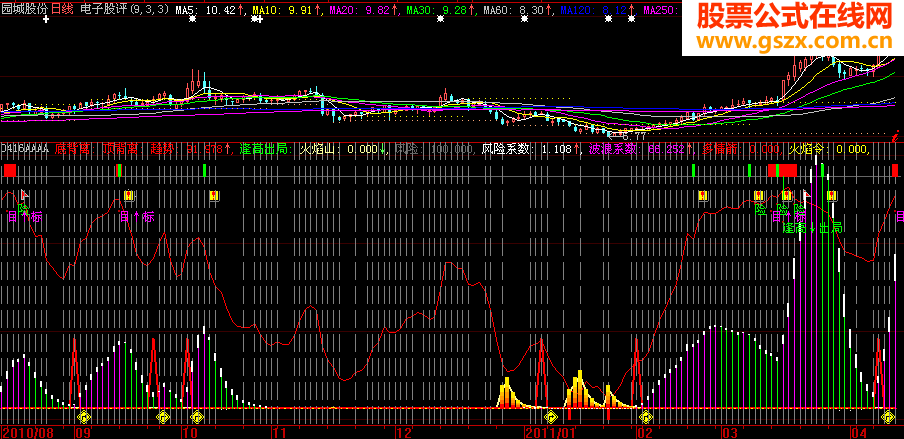Viewport: 904px width, 439px height.
Task: Click the 园城股份 stock name label
Action: point(25,9)
